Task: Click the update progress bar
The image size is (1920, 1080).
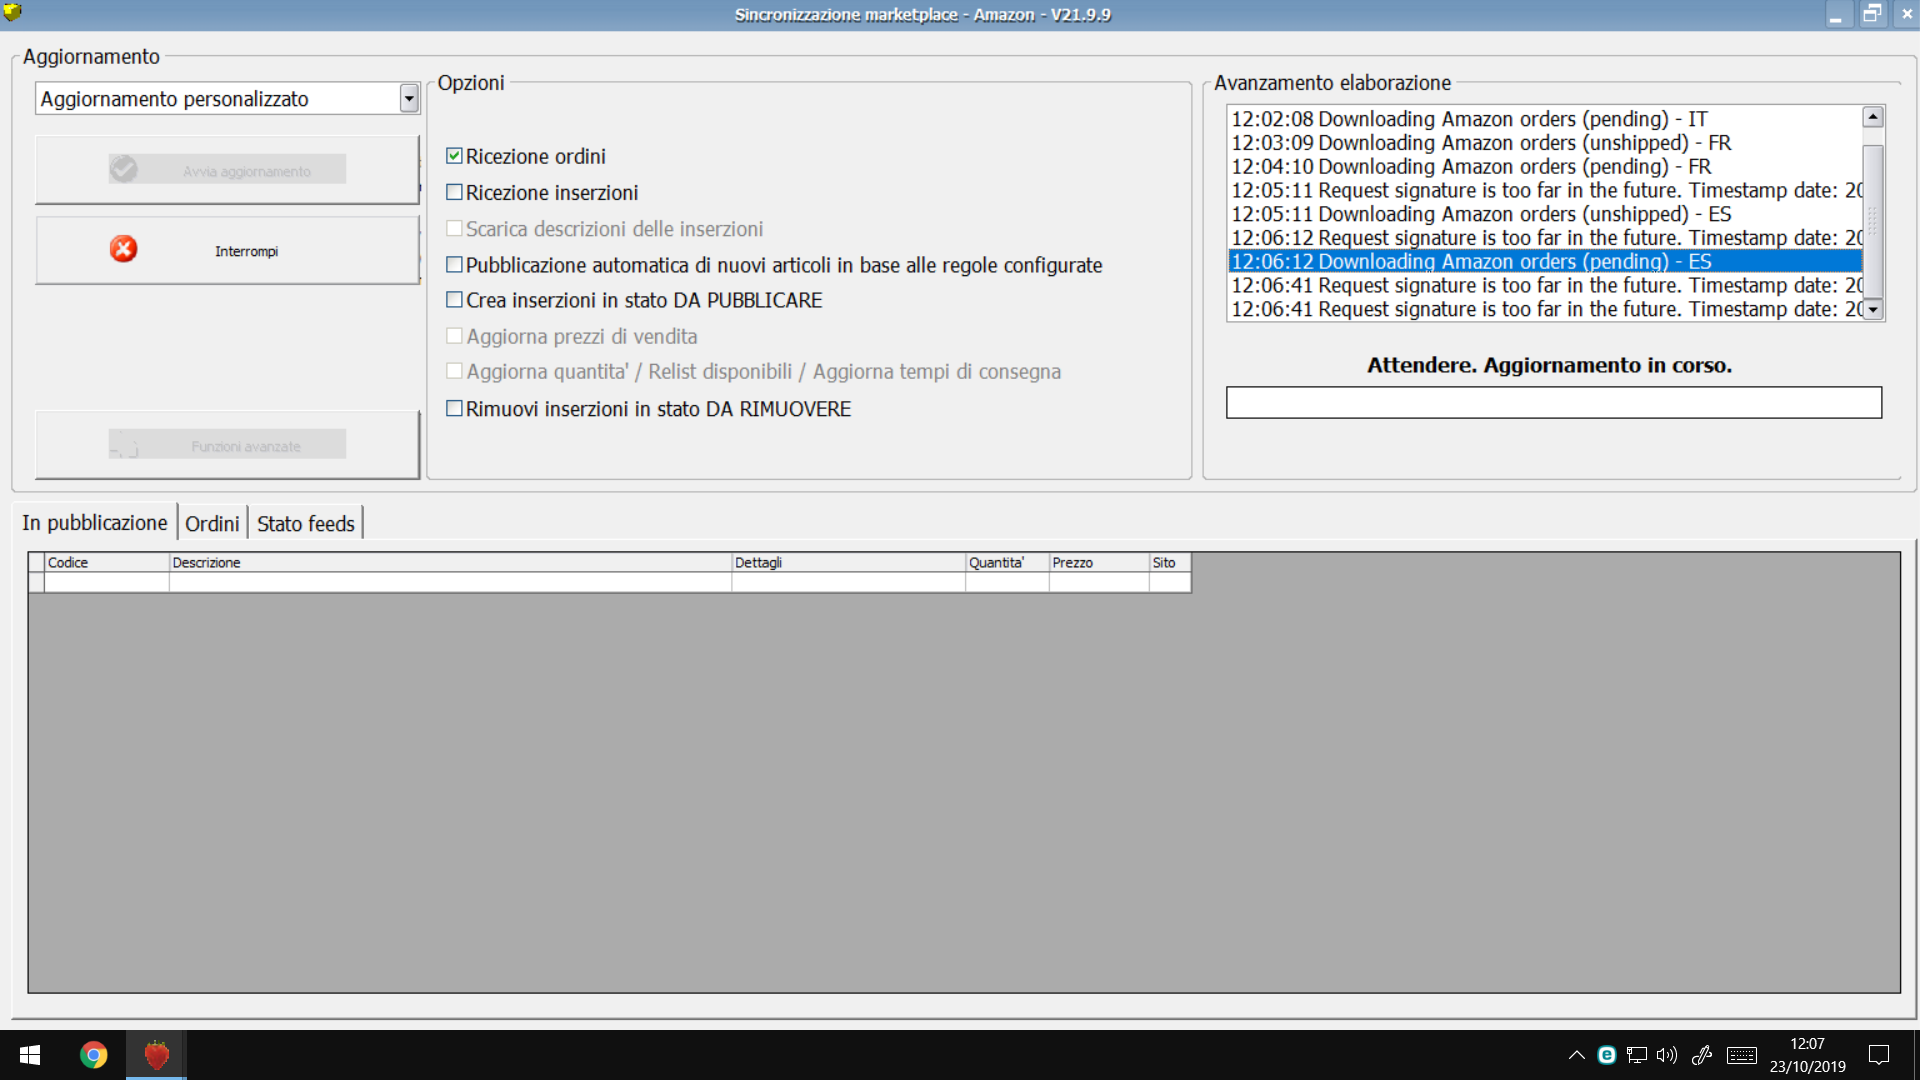Action: pyautogui.click(x=1554, y=403)
